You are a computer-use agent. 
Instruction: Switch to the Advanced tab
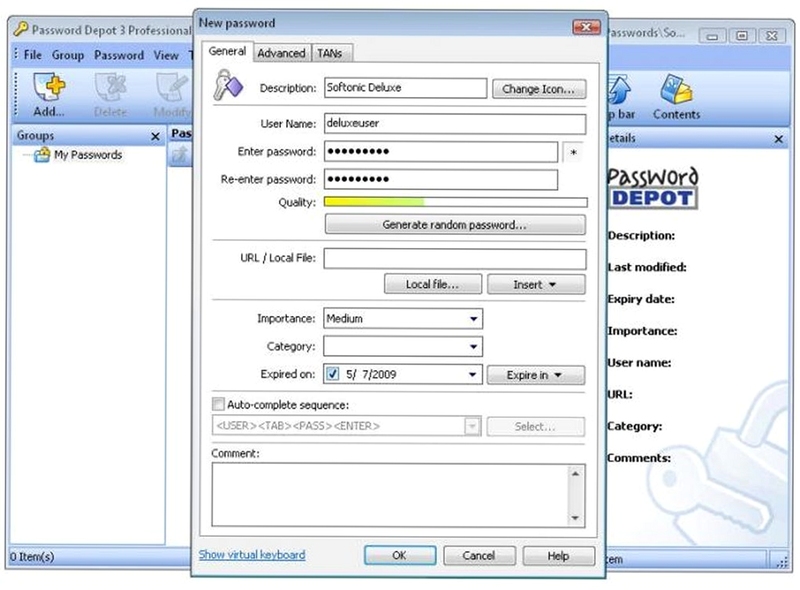pyautogui.click(x=281, y=53)
